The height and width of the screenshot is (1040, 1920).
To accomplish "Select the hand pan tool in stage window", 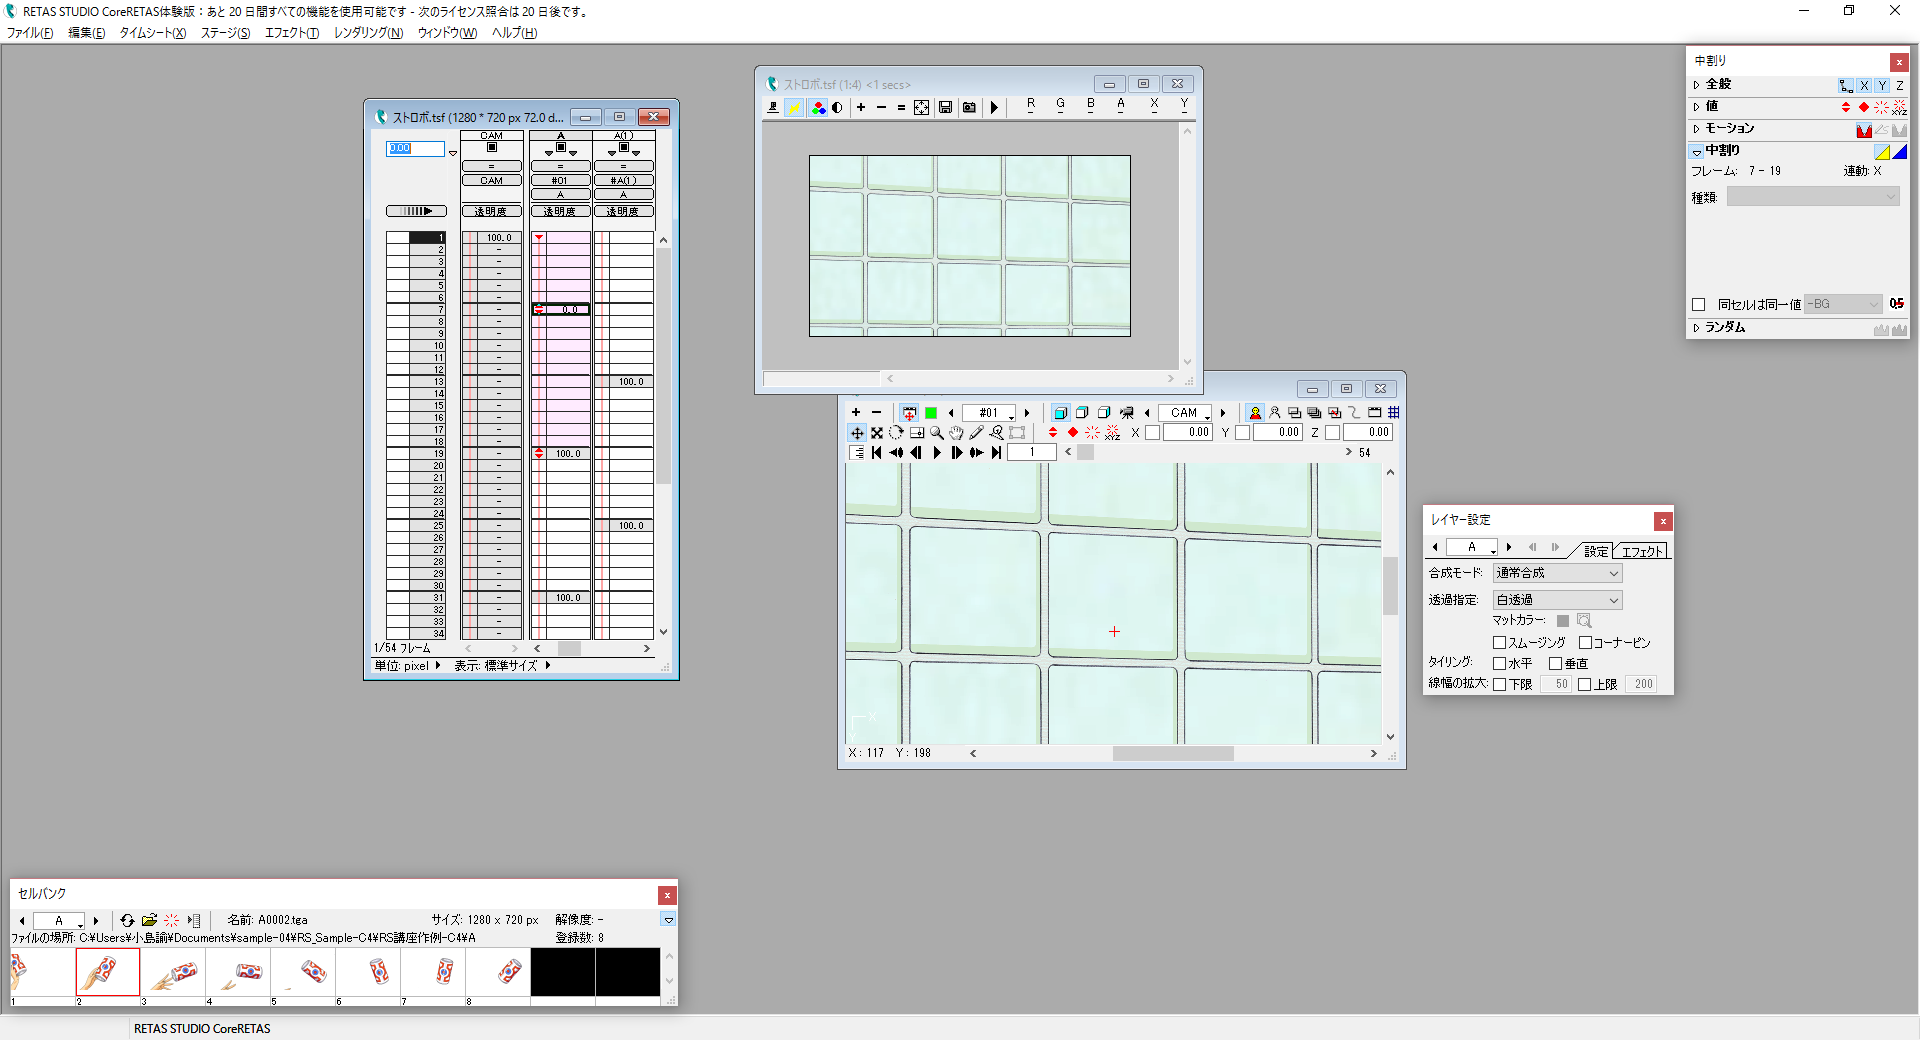I will pos(957,433).
